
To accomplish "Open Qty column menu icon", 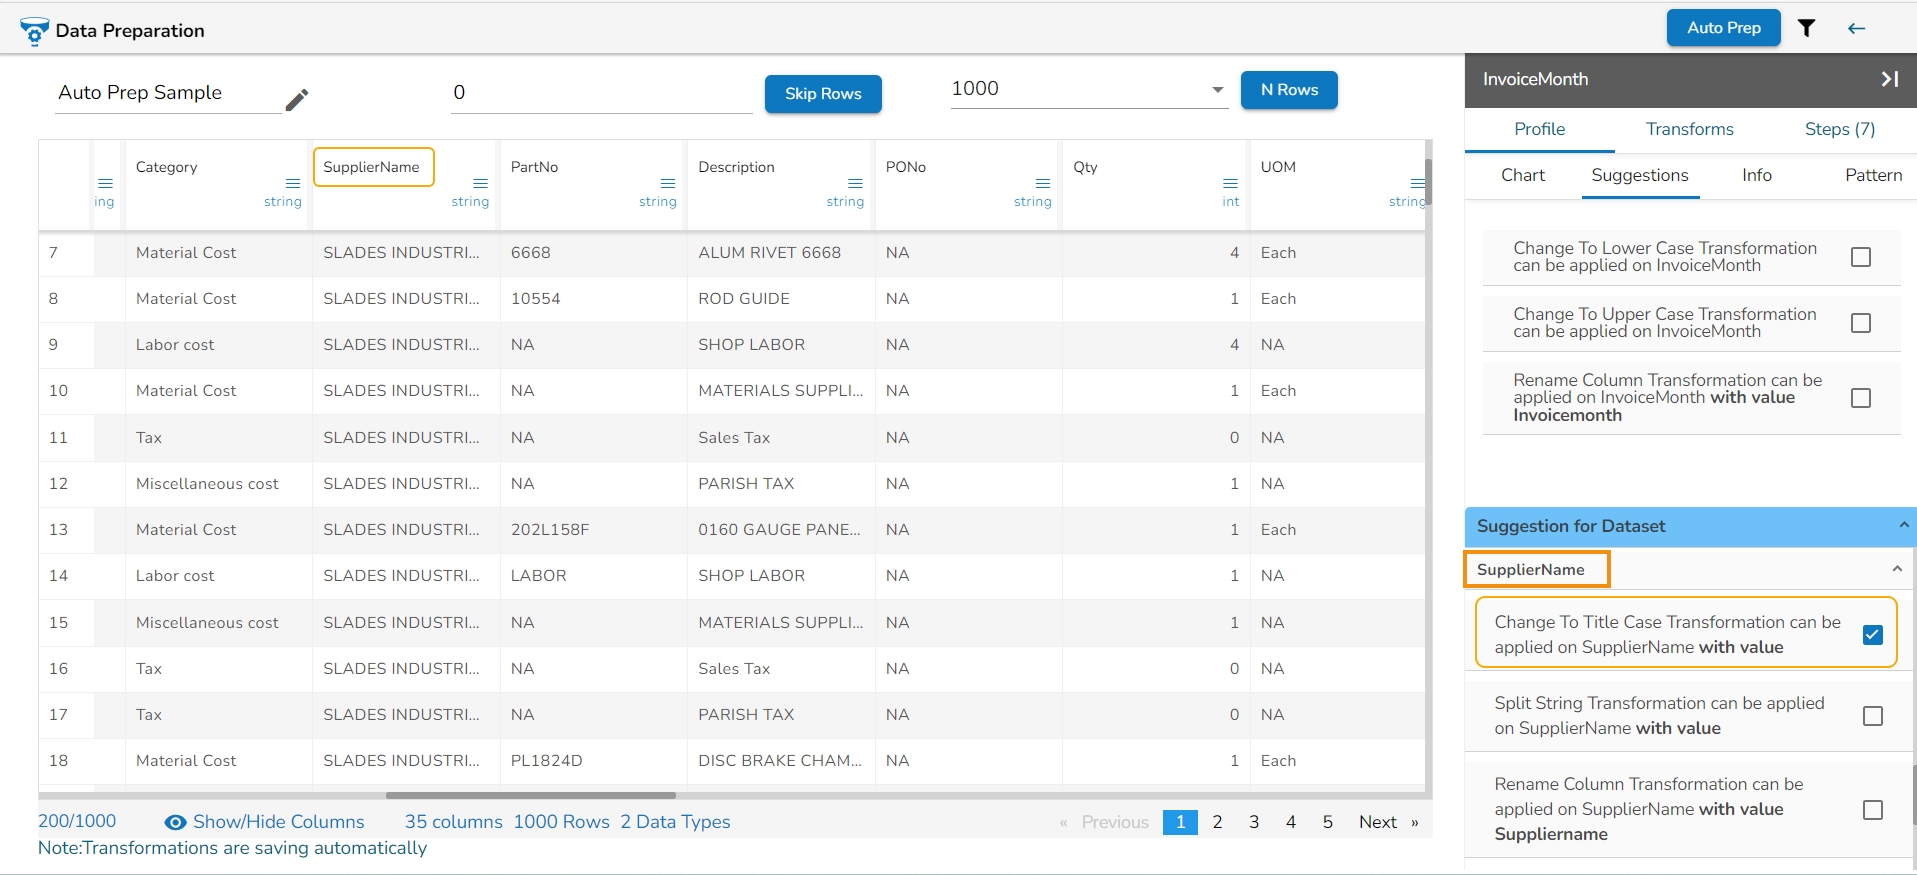I will [x=1230, y=183].
